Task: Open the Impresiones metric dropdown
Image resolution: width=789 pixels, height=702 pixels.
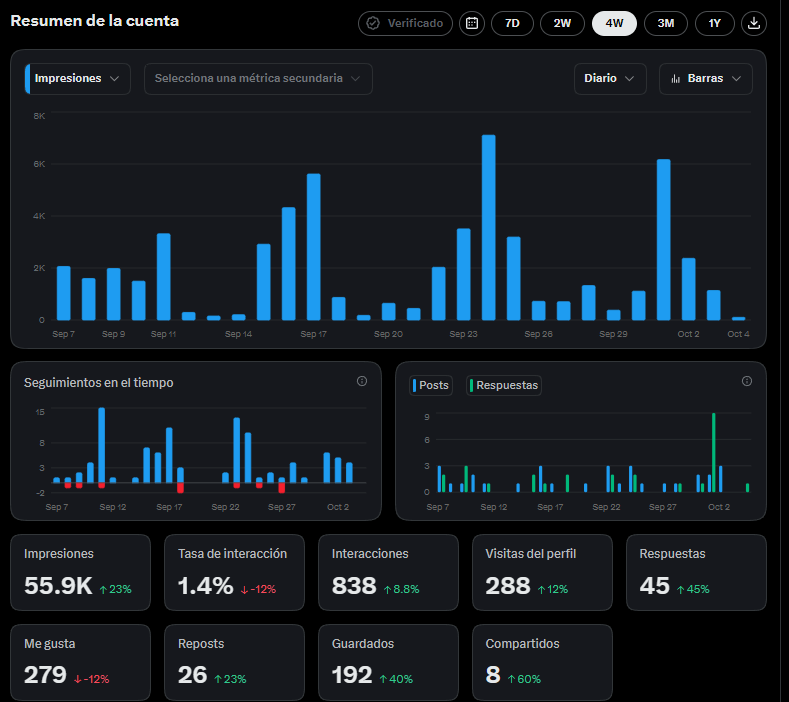Action: (78, 79)
